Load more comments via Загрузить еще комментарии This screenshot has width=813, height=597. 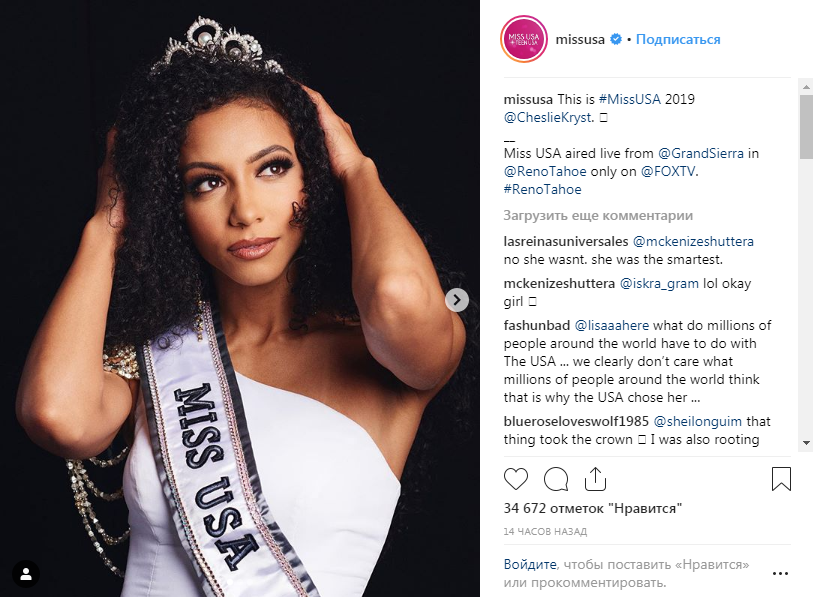[598, 215]
